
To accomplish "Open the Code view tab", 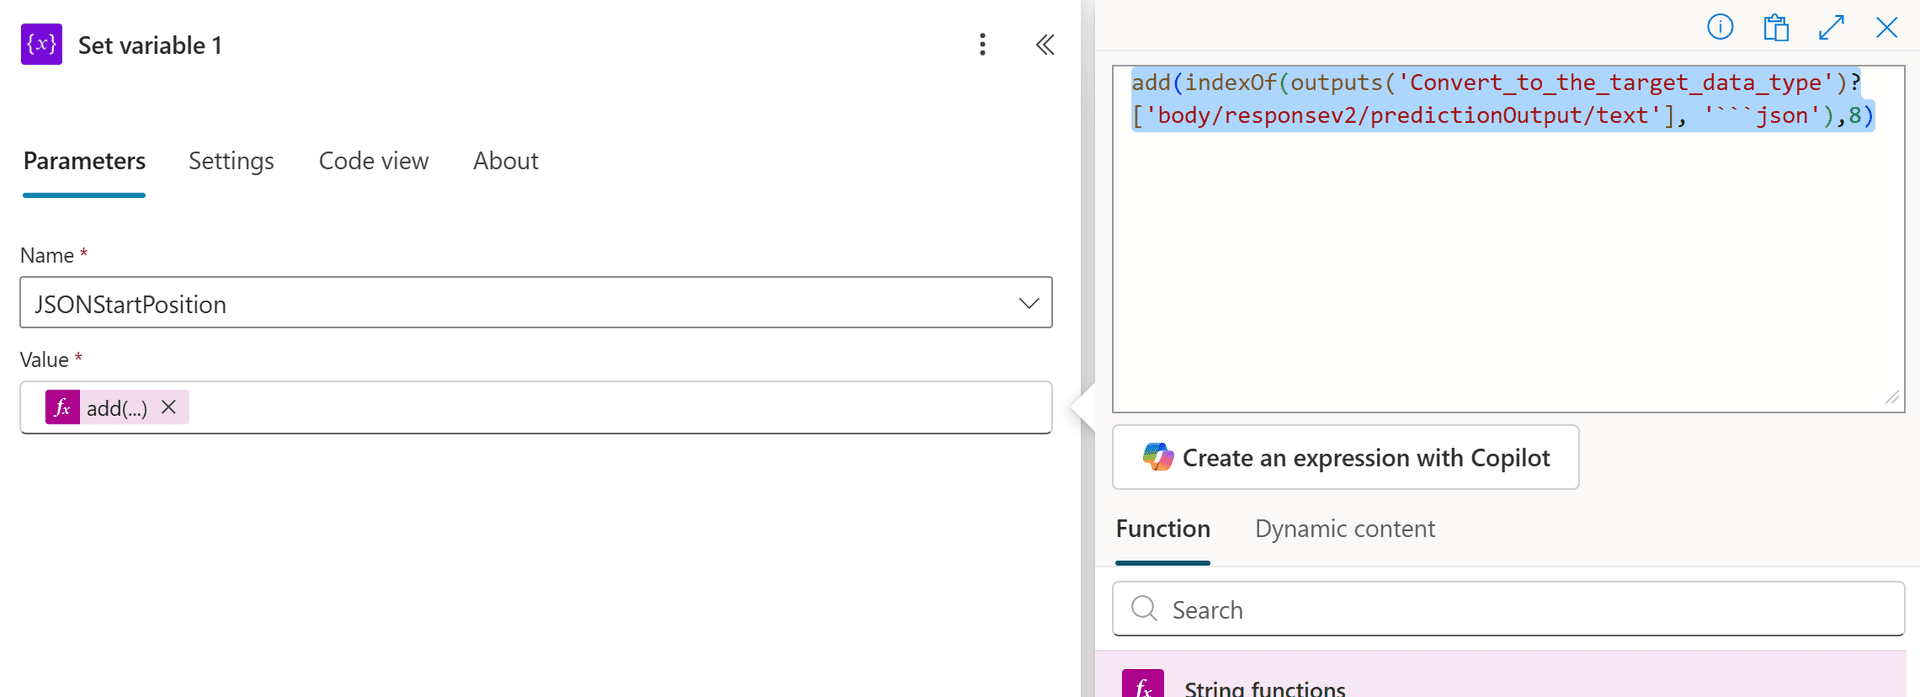I will (374, 161).
